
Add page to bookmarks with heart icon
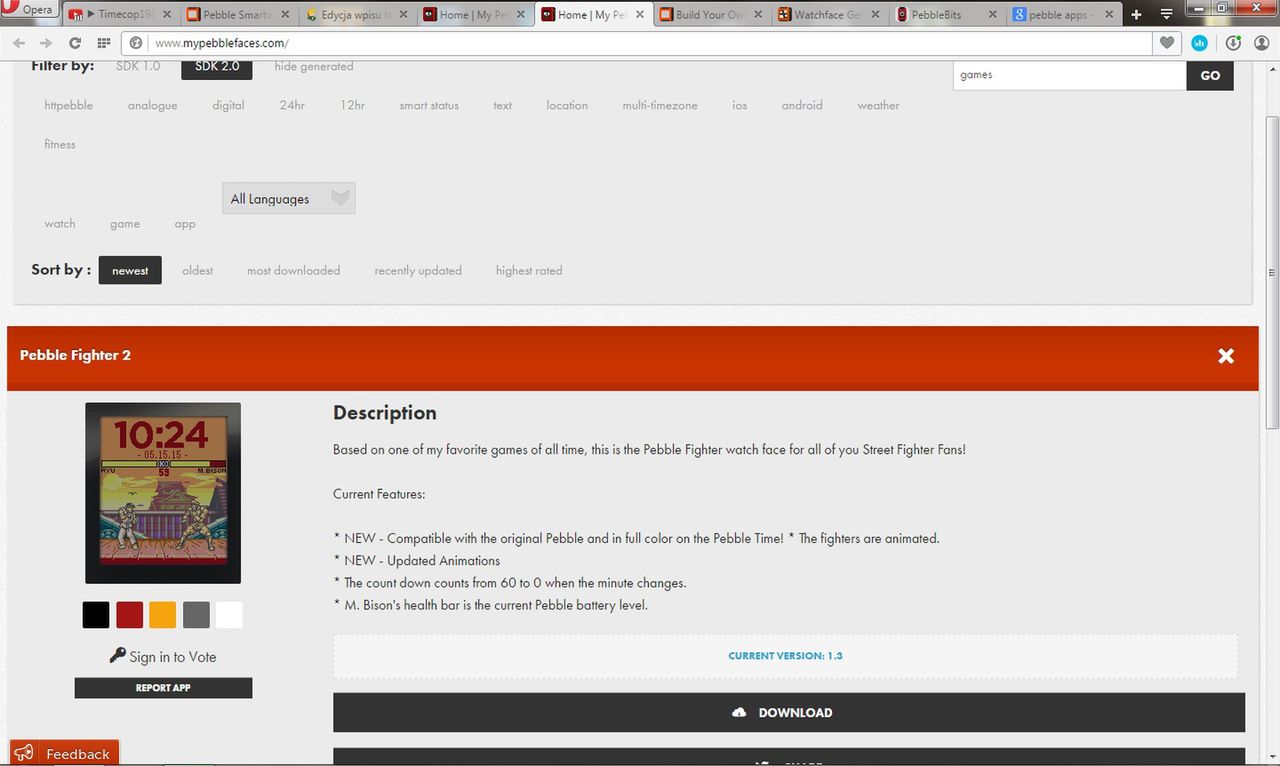click(x=1167, y=43)
